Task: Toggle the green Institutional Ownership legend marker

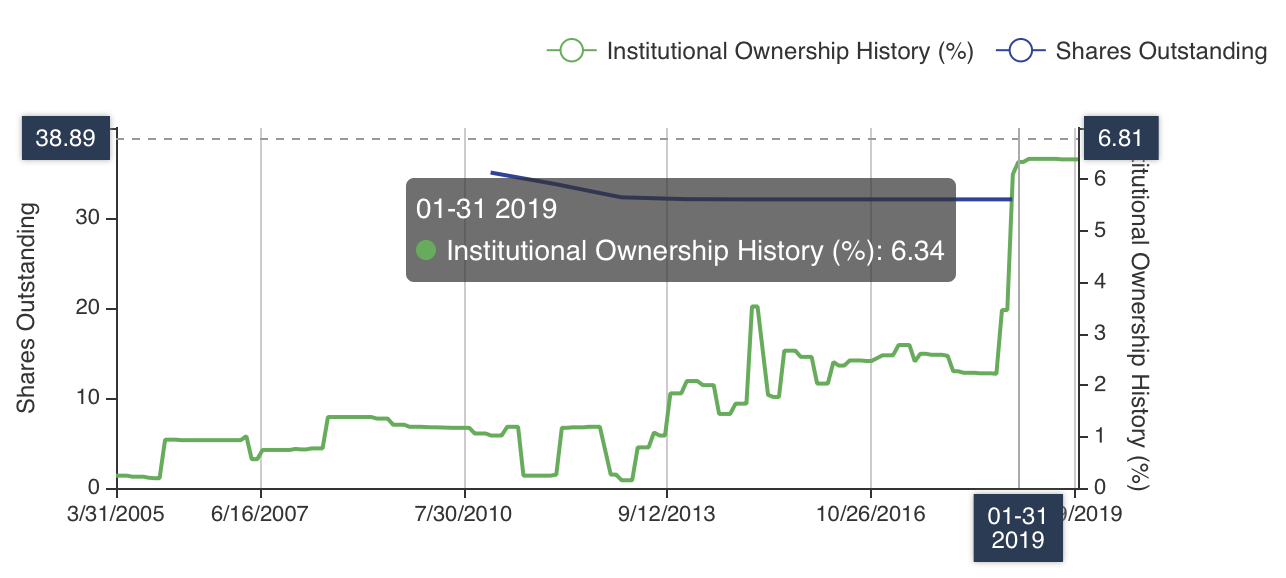Action: pyautogui.click(x=571, y=51)
